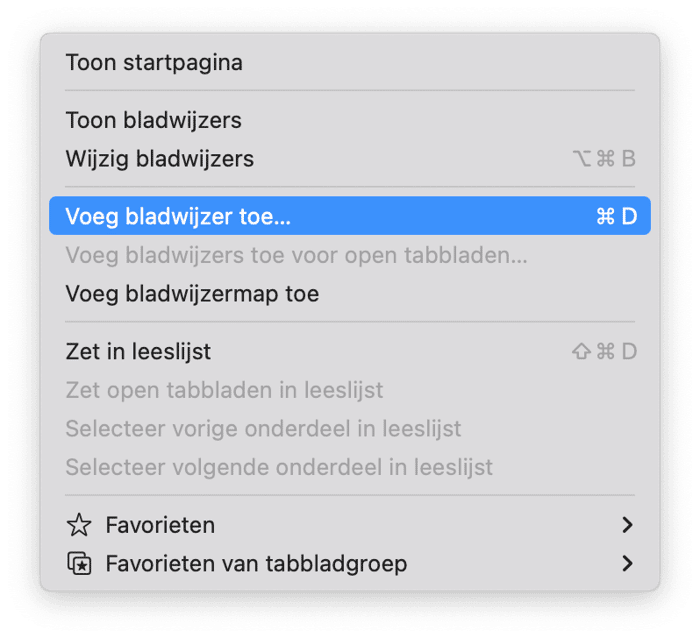Click the ⇧⌘D shortcut hint for leeslijst
The image size is (700, 638).
tap(604, 351)
